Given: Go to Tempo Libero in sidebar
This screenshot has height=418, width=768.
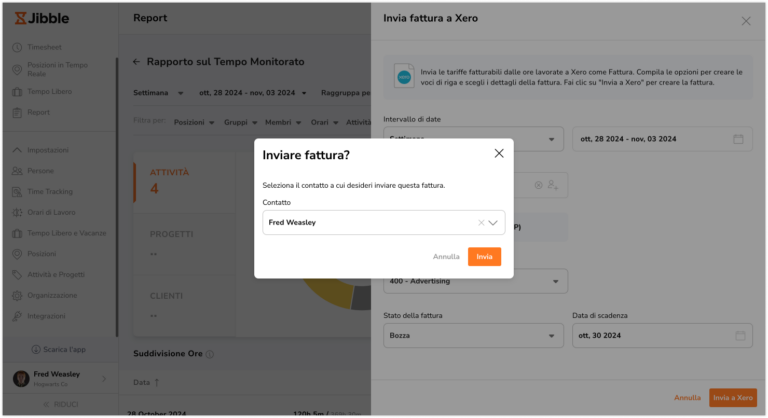Looking at the screenshot, I should [x=49, y=92].
